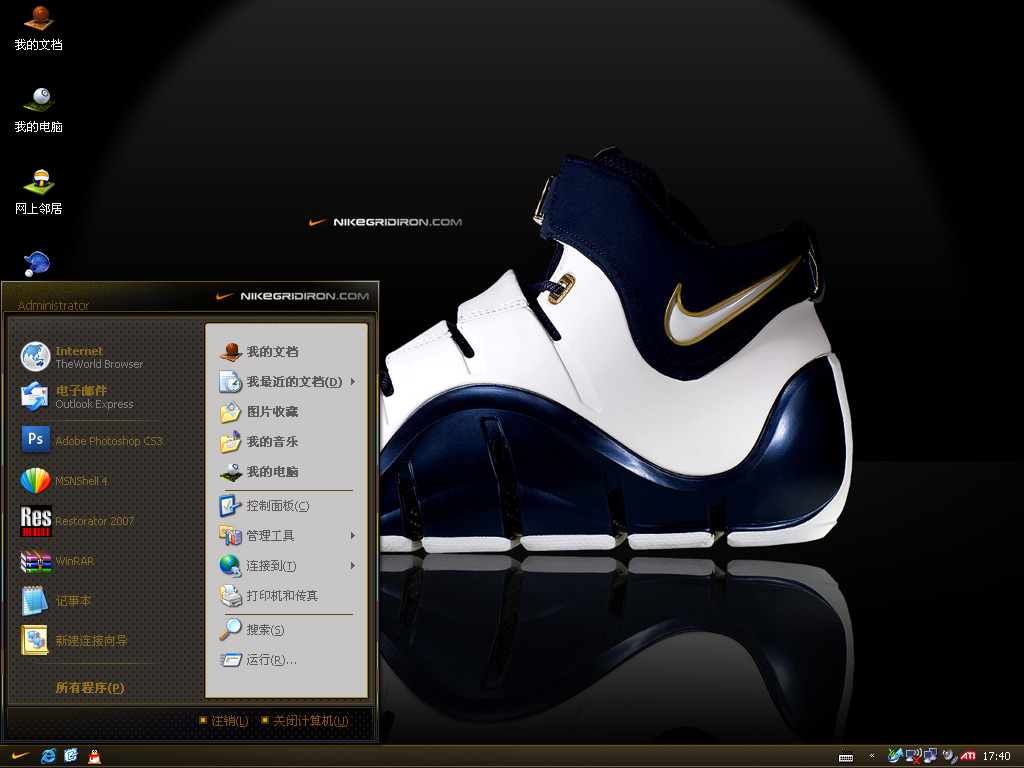Start the 新建连接向导 wizard

74,641
